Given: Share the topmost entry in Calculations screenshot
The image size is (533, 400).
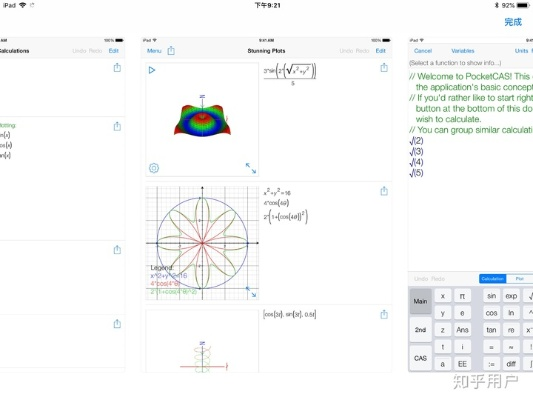Looking at the screenshot, I should pyautogui.click(x=117, y=67).
